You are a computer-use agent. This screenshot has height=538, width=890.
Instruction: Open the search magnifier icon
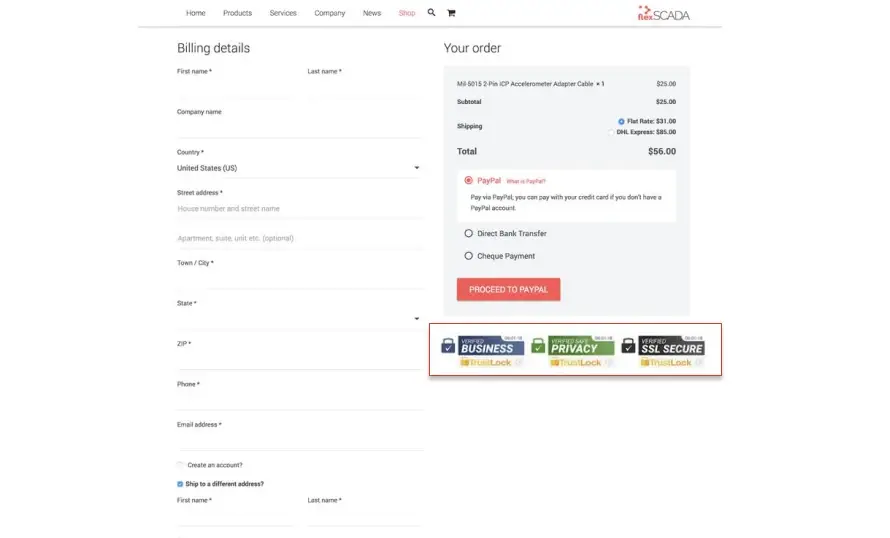(x=431, y=12)
